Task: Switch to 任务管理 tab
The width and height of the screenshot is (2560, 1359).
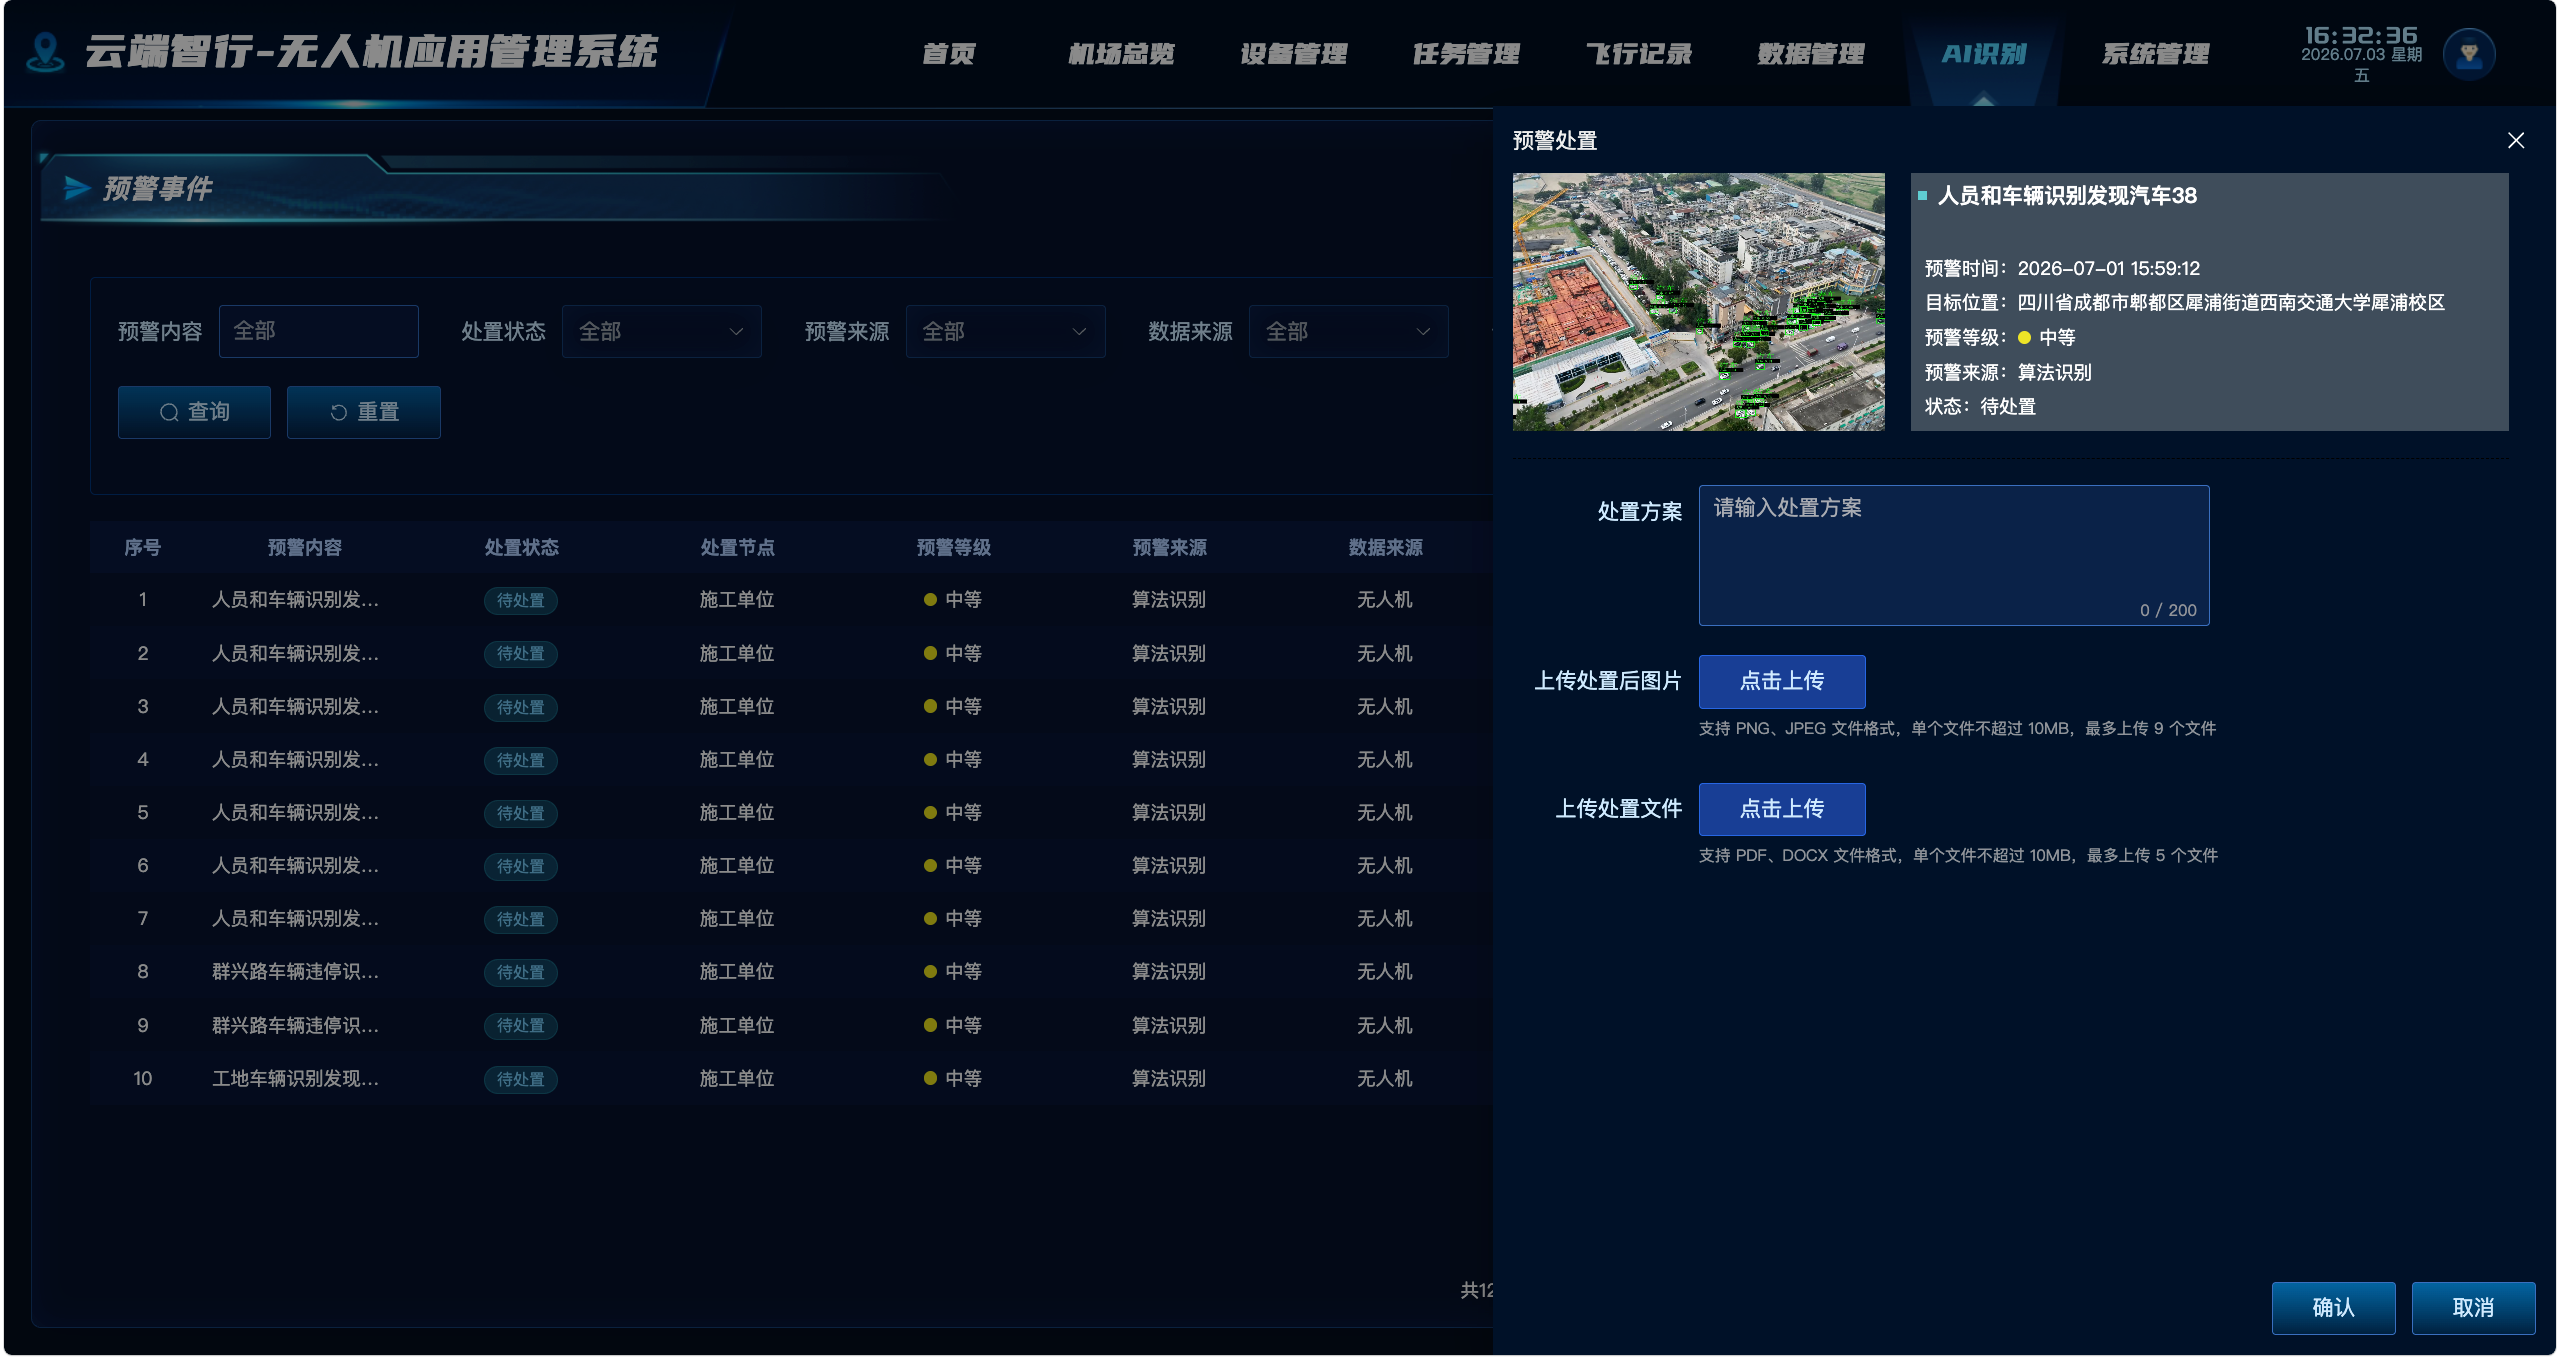Action: 1466,54
